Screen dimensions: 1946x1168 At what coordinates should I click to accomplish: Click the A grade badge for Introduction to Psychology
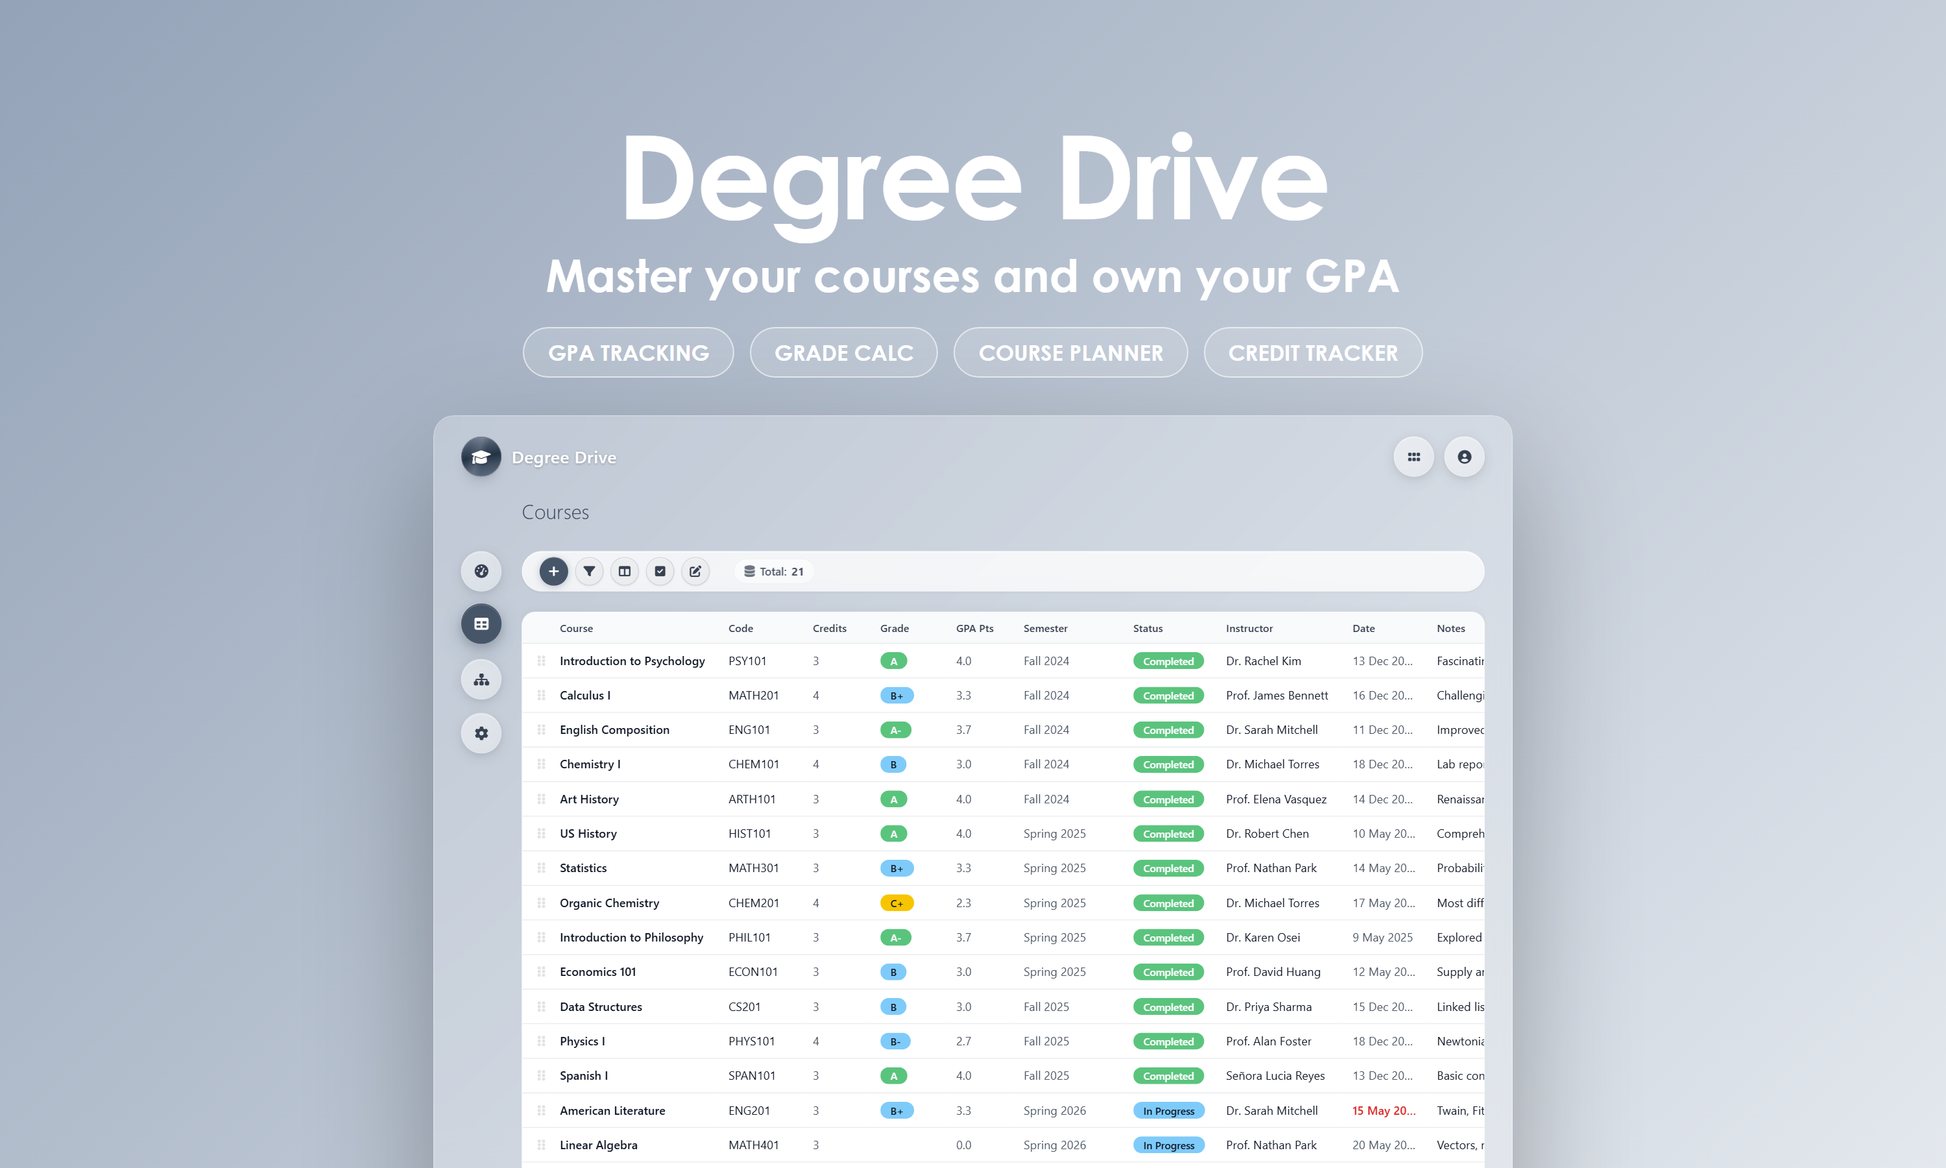(894, 661)
